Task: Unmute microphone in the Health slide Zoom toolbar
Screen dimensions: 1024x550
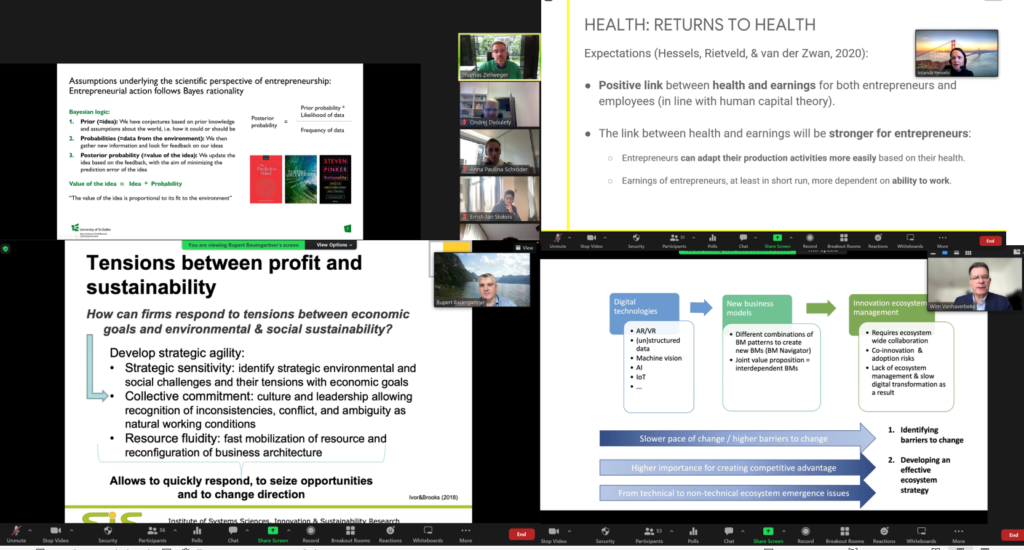Action: (x=558, y=241)
